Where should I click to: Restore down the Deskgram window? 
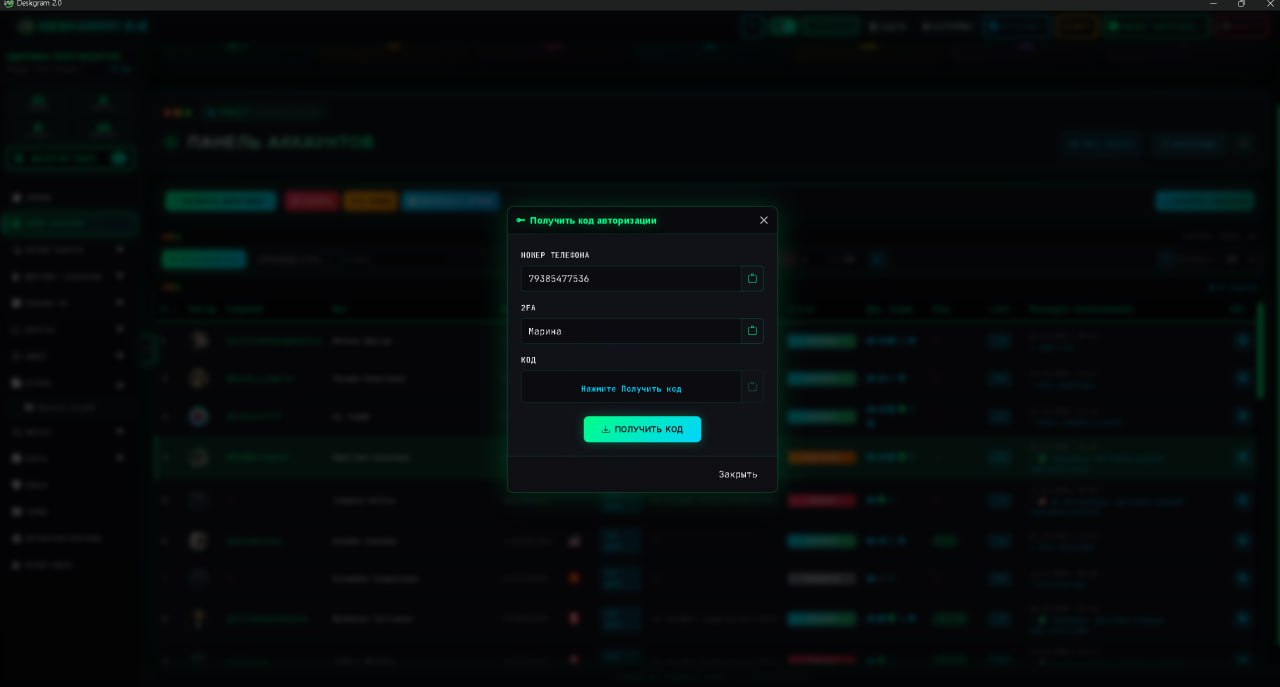click(1242, 4)
